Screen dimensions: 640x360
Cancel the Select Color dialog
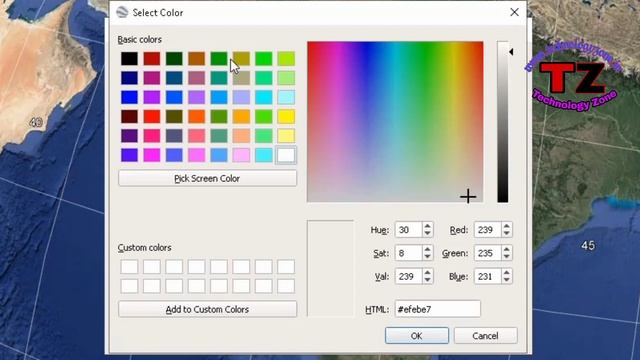[485, 336]
